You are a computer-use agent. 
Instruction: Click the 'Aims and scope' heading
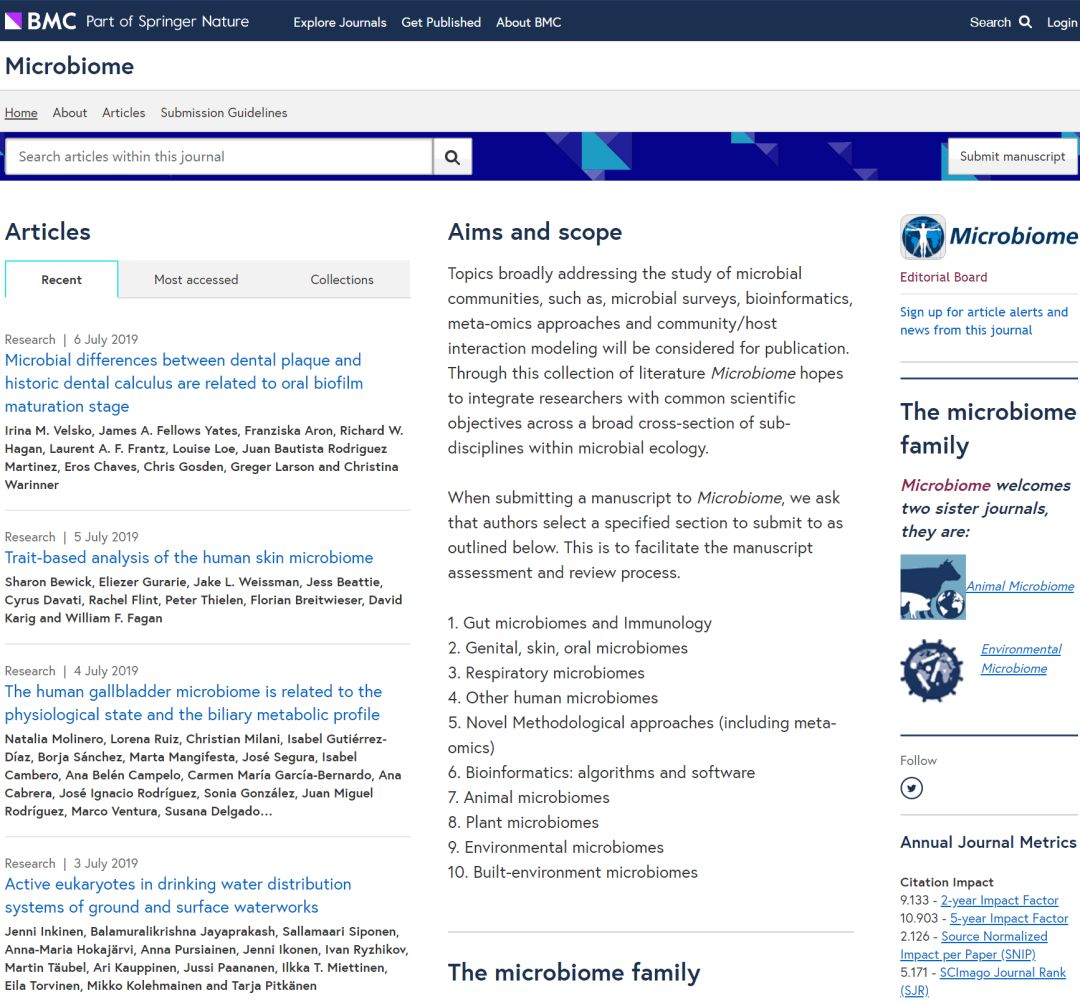[x=534, y=232]
